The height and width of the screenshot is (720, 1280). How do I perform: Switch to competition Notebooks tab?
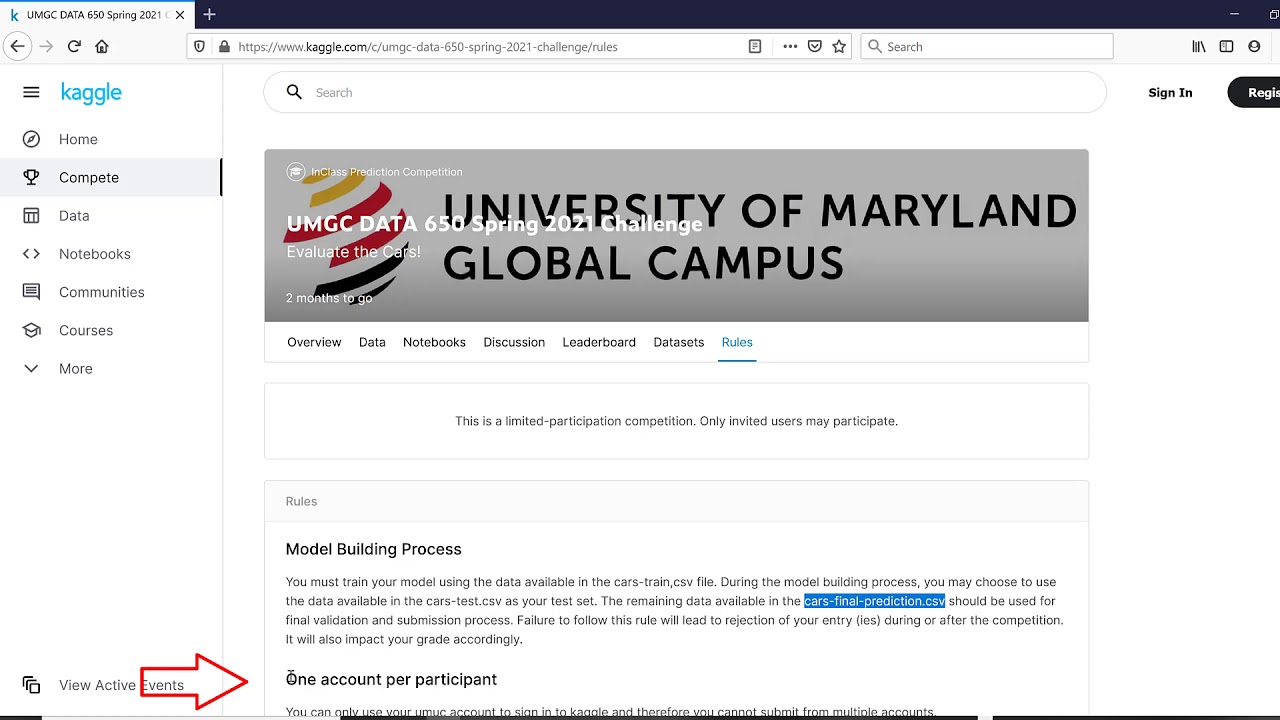[x=434, y=342]
